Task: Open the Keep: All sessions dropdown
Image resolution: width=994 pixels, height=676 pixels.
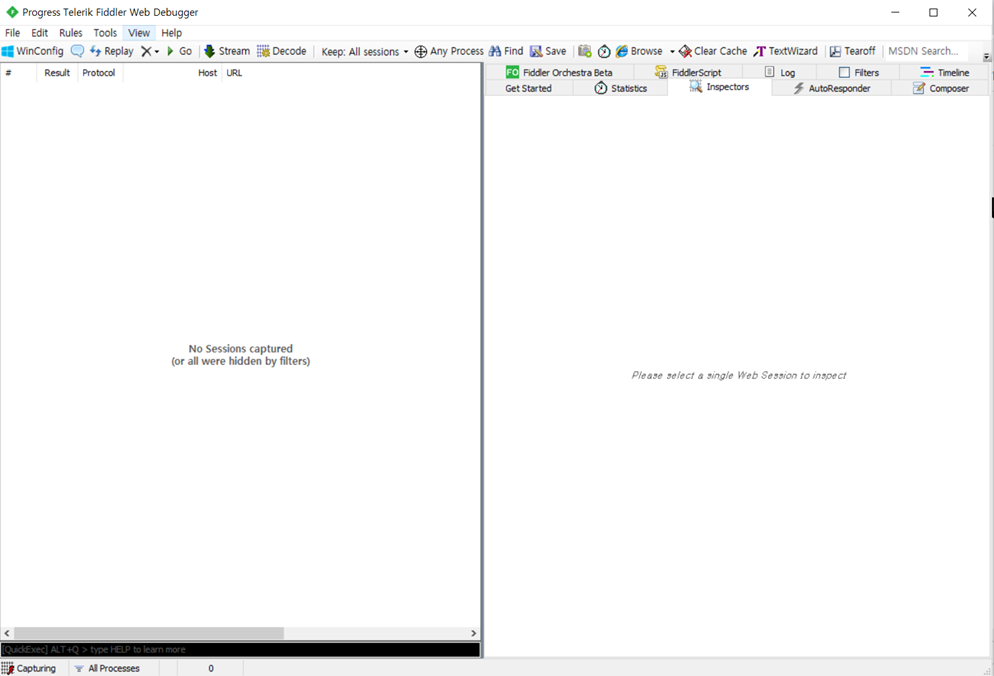Action: point(365,51)
